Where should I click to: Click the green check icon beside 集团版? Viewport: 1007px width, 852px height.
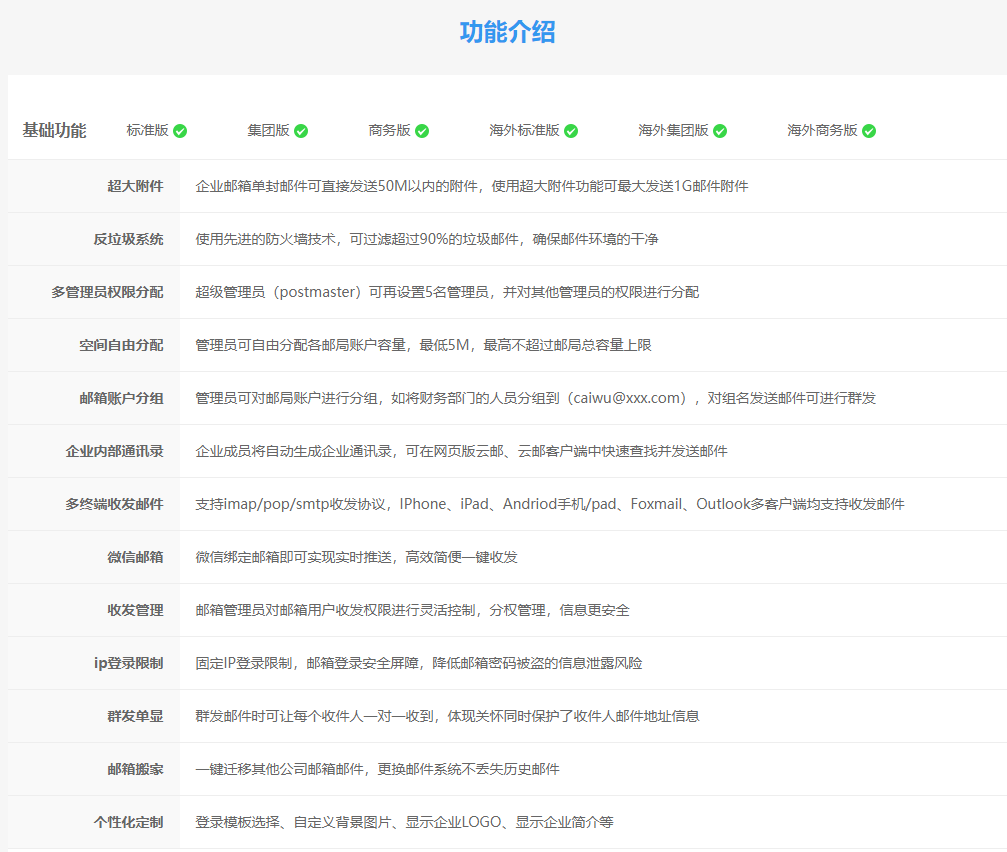point(301,131)
